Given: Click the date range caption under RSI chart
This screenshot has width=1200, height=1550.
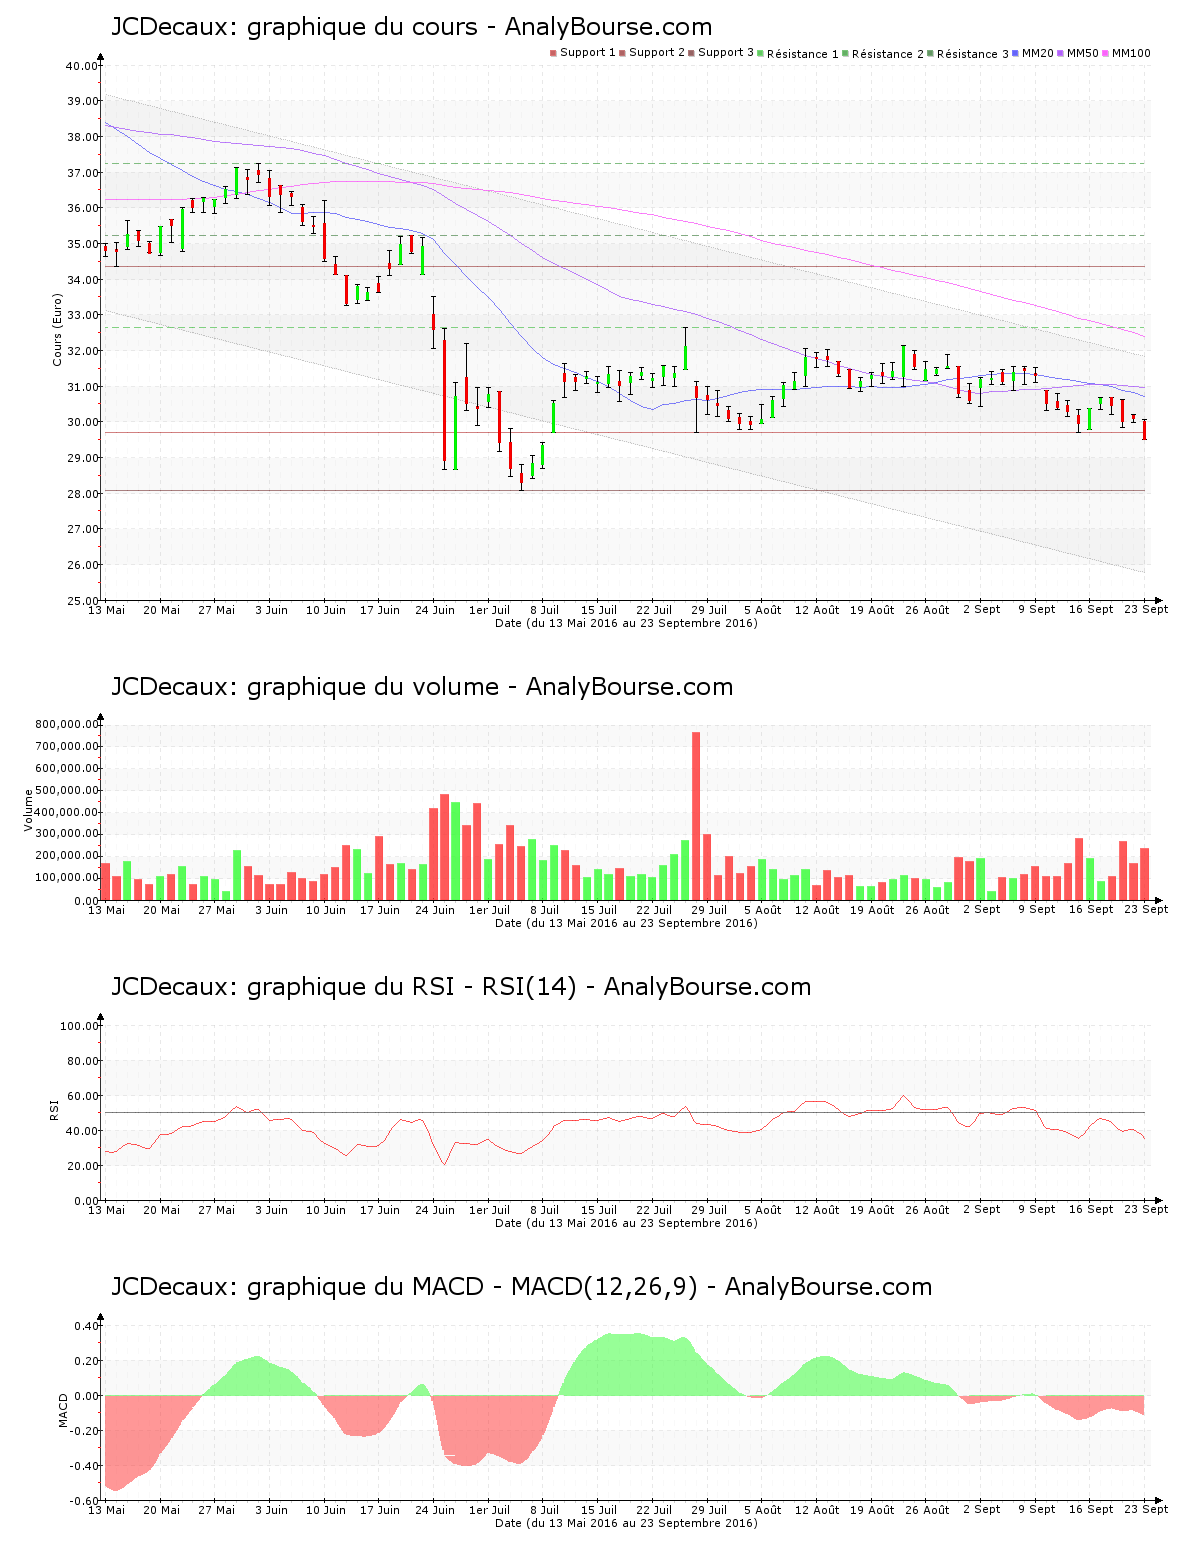Looking at the screenshot, I should tap(626, 1223).
